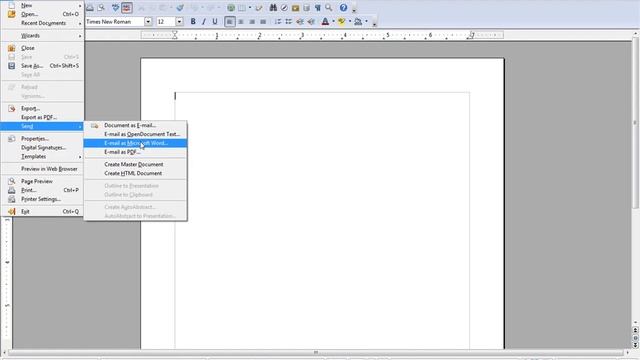640x360 pixels.
Task: Choose Preview in Web Browser
Action: click(42, 169)
